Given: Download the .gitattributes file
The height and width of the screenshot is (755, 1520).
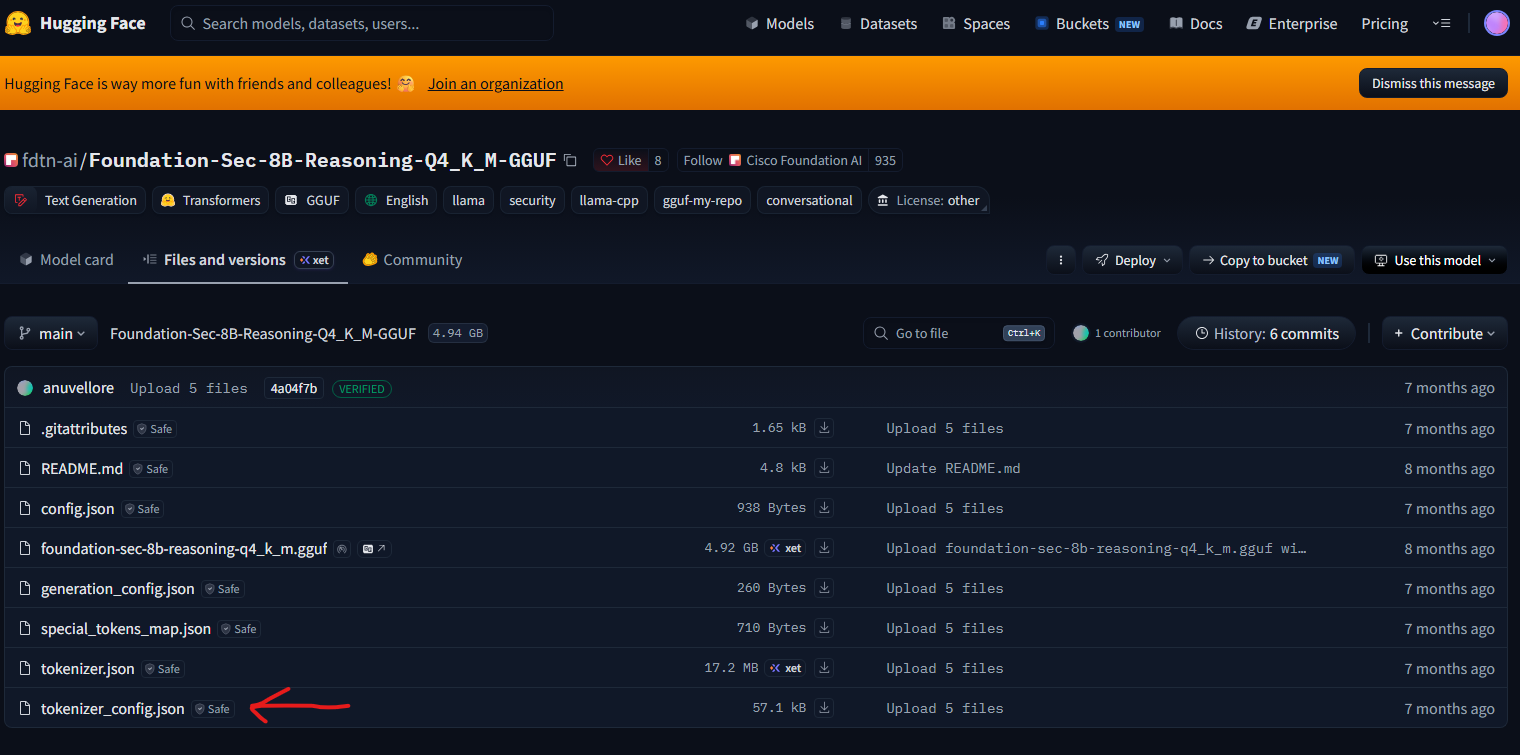Looking at the screenshot, I should click(x=824, y=428).
